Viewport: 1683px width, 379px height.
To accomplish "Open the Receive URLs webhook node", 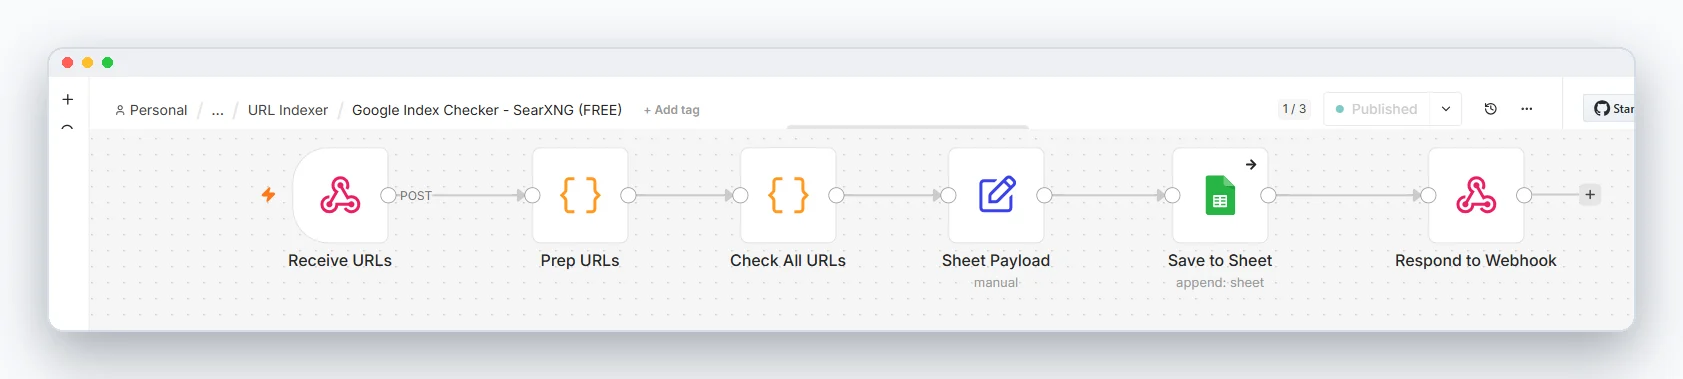I will point(340,195).
